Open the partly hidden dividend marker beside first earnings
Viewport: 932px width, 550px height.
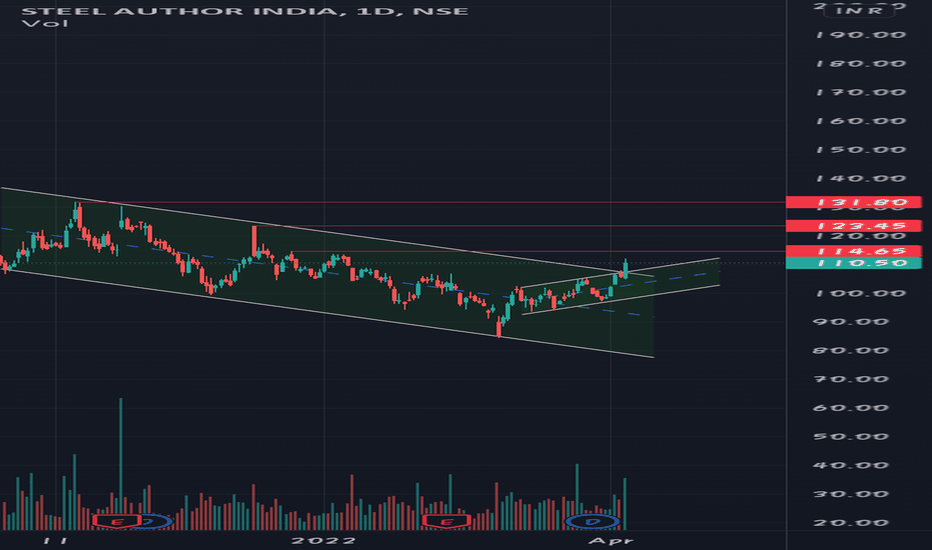[157, 522]
